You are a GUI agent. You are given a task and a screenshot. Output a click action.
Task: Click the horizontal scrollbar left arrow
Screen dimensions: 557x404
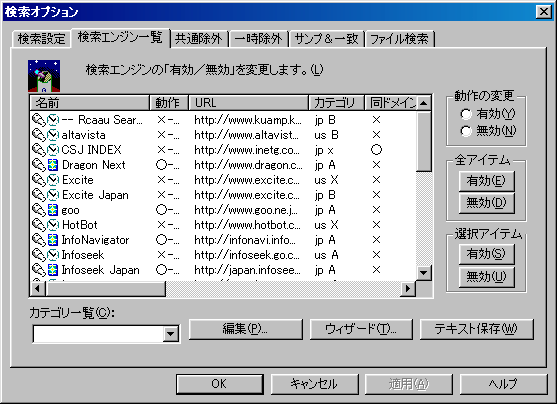pyautogui.click(x=38, y=289)
